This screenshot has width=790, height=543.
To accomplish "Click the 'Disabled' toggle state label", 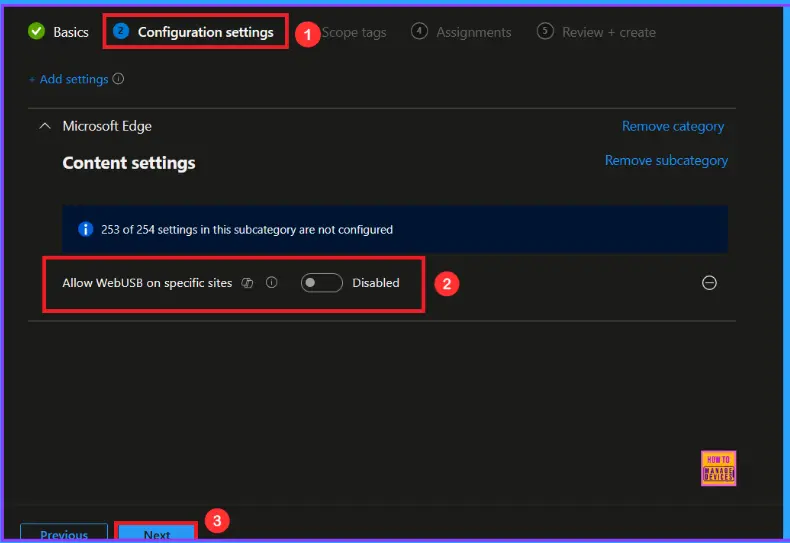I will pos(376,283).
